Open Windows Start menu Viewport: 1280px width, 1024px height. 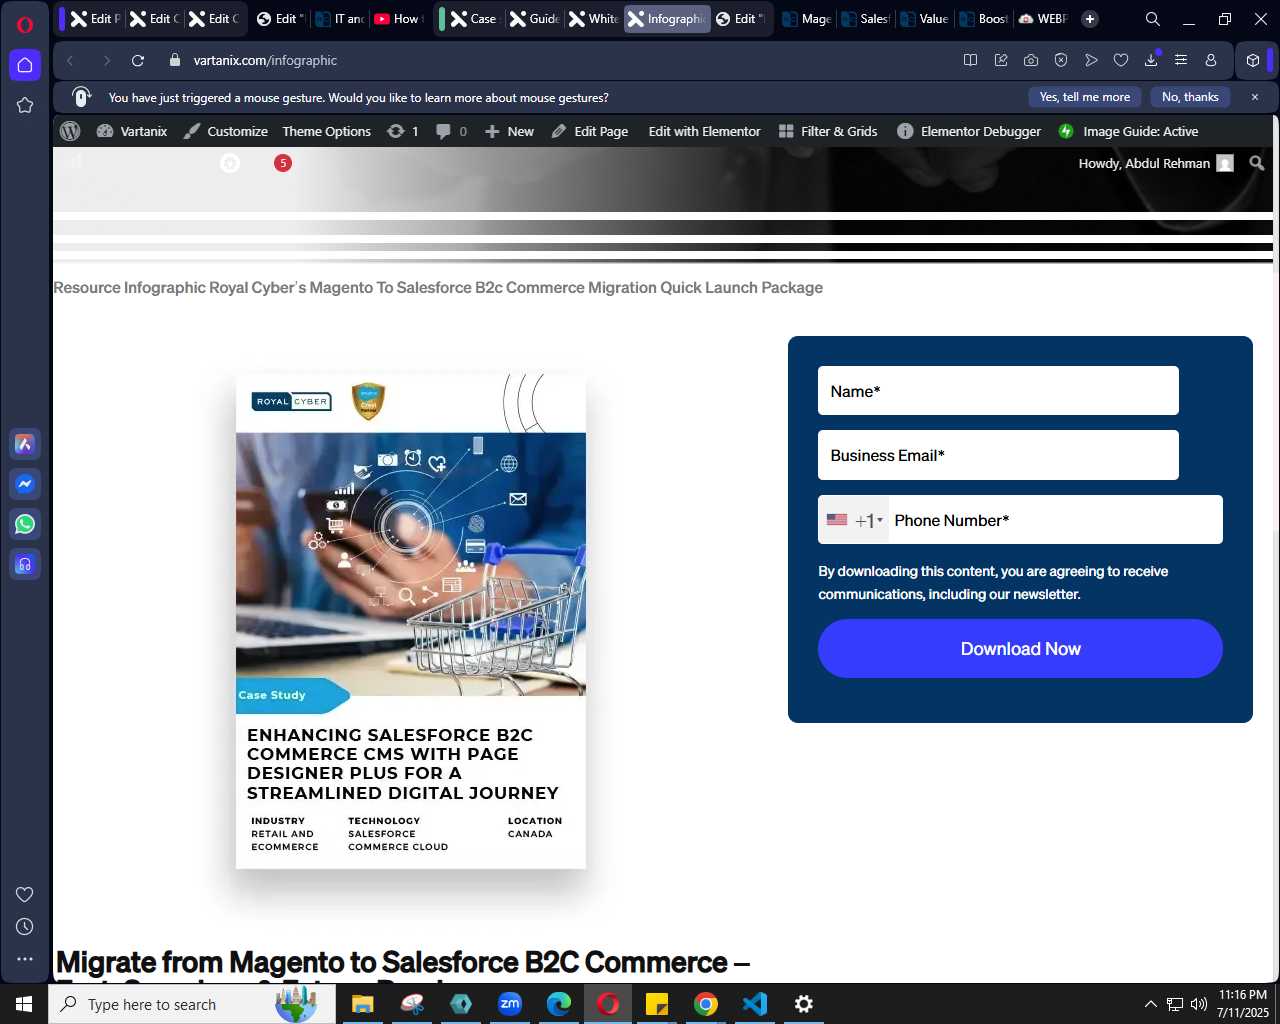24,1004
